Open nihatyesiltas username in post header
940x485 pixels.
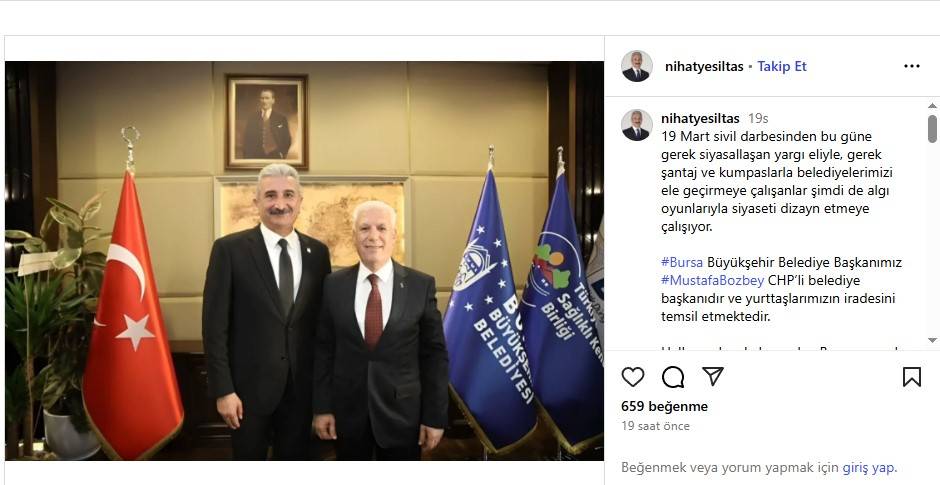click(704, 67)
